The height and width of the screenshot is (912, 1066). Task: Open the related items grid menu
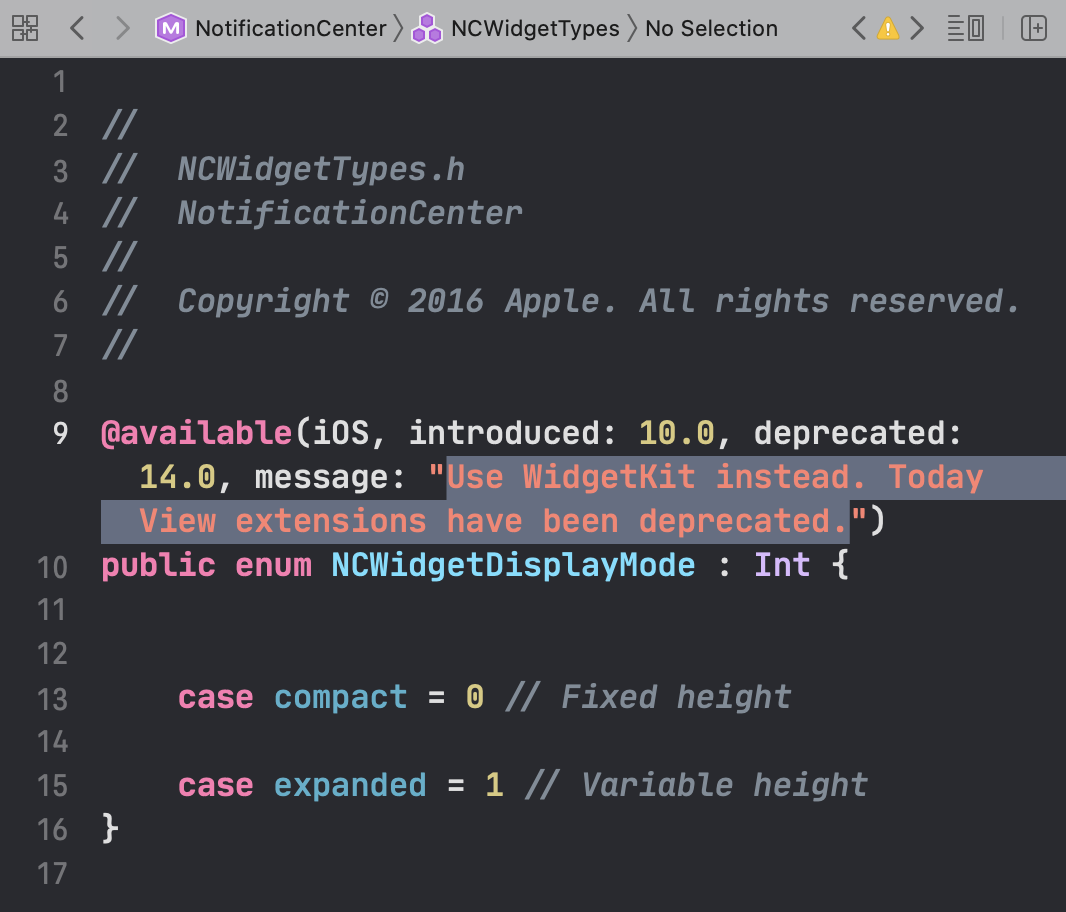click(25, 28)
